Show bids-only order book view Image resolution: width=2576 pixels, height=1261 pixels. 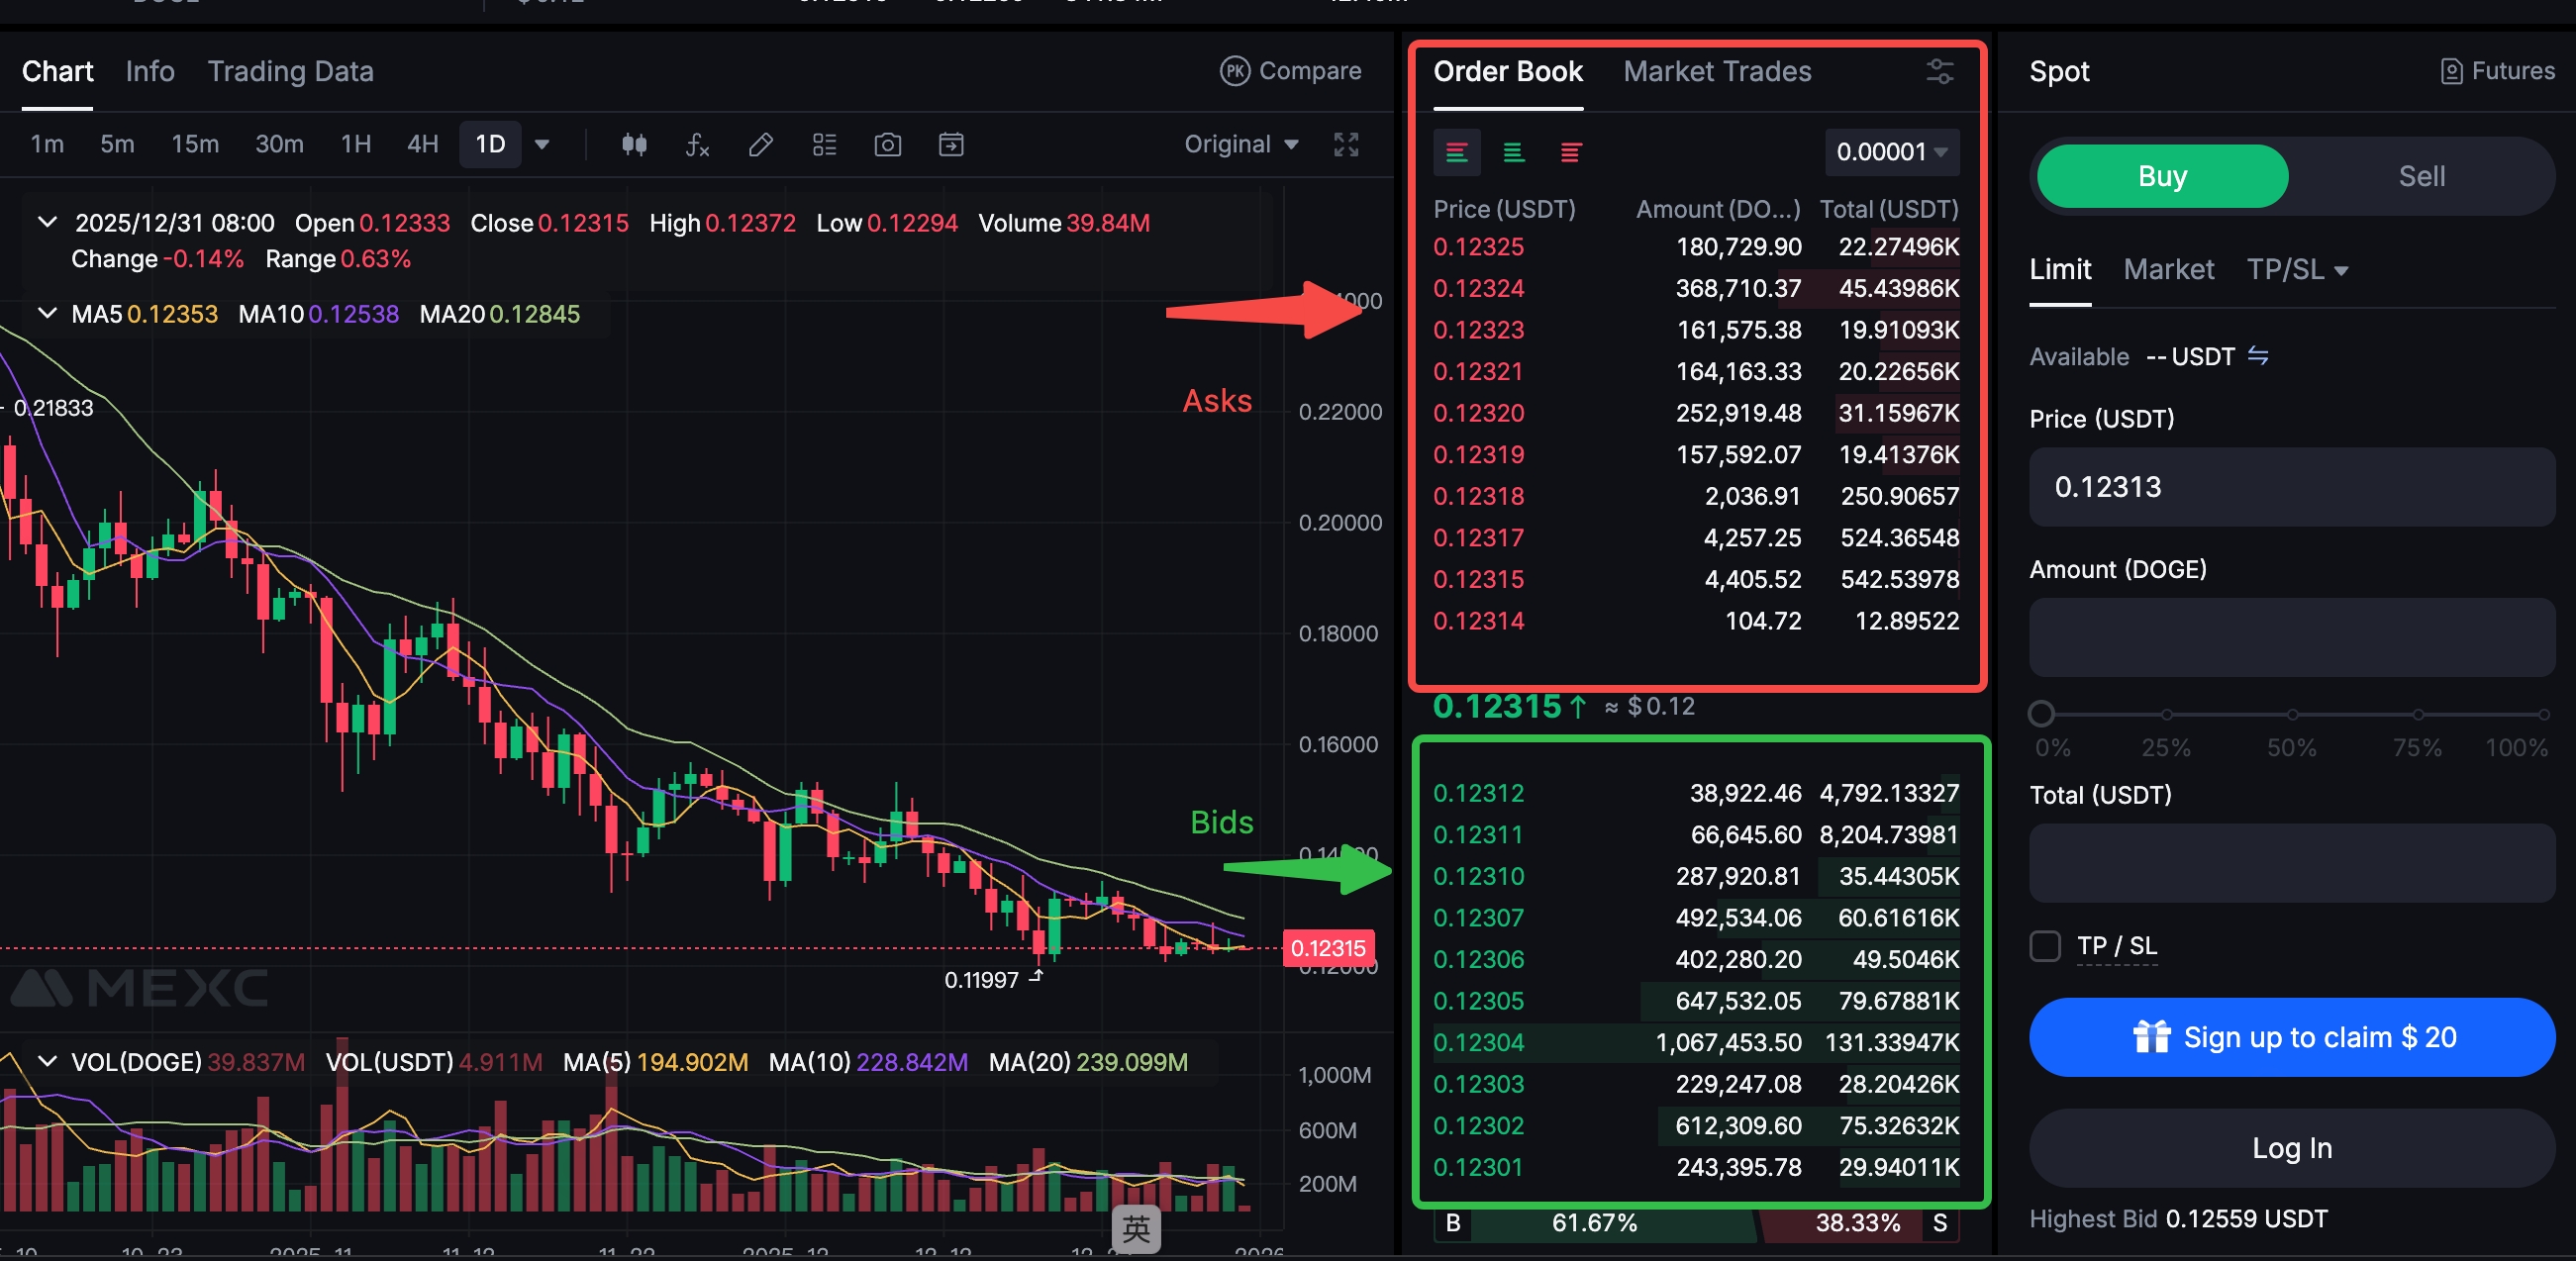tap(1513, 152)
